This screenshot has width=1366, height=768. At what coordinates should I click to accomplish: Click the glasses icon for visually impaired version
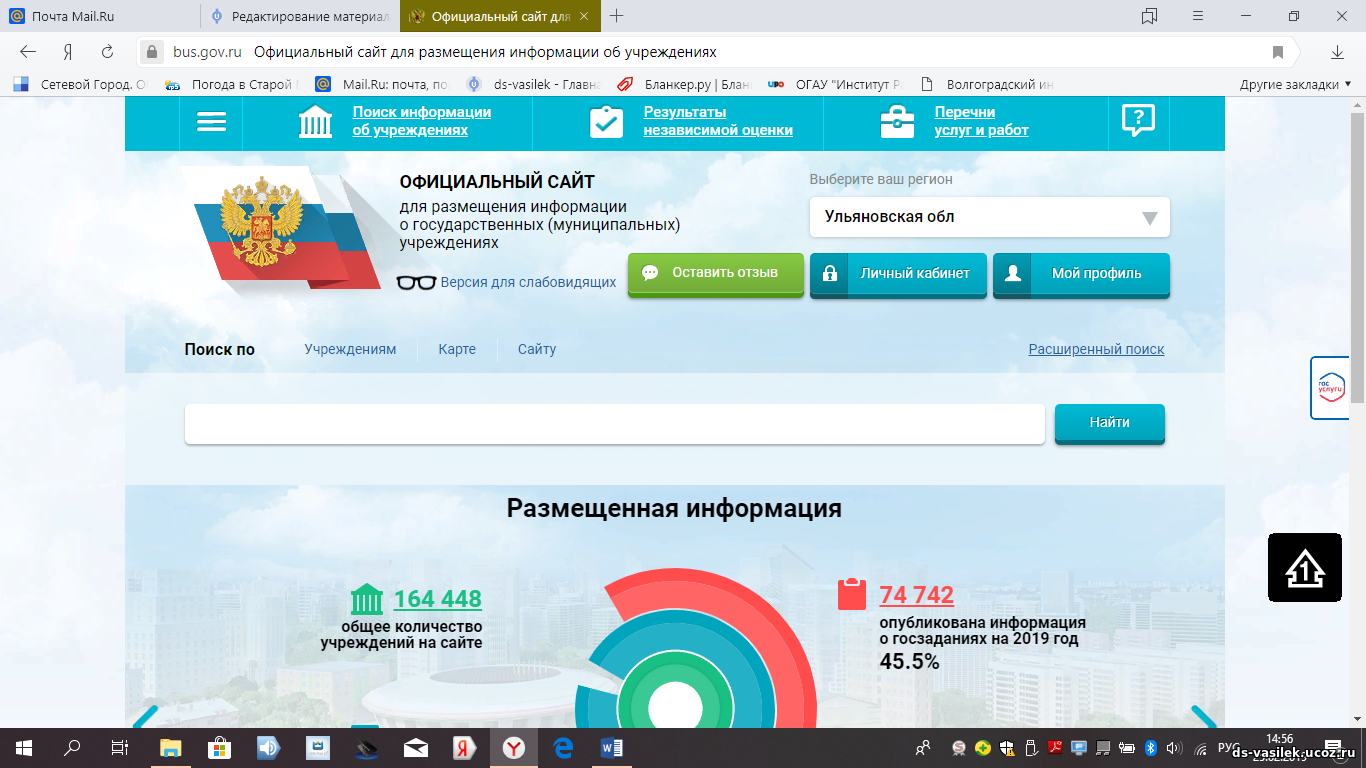click(416, 282)
